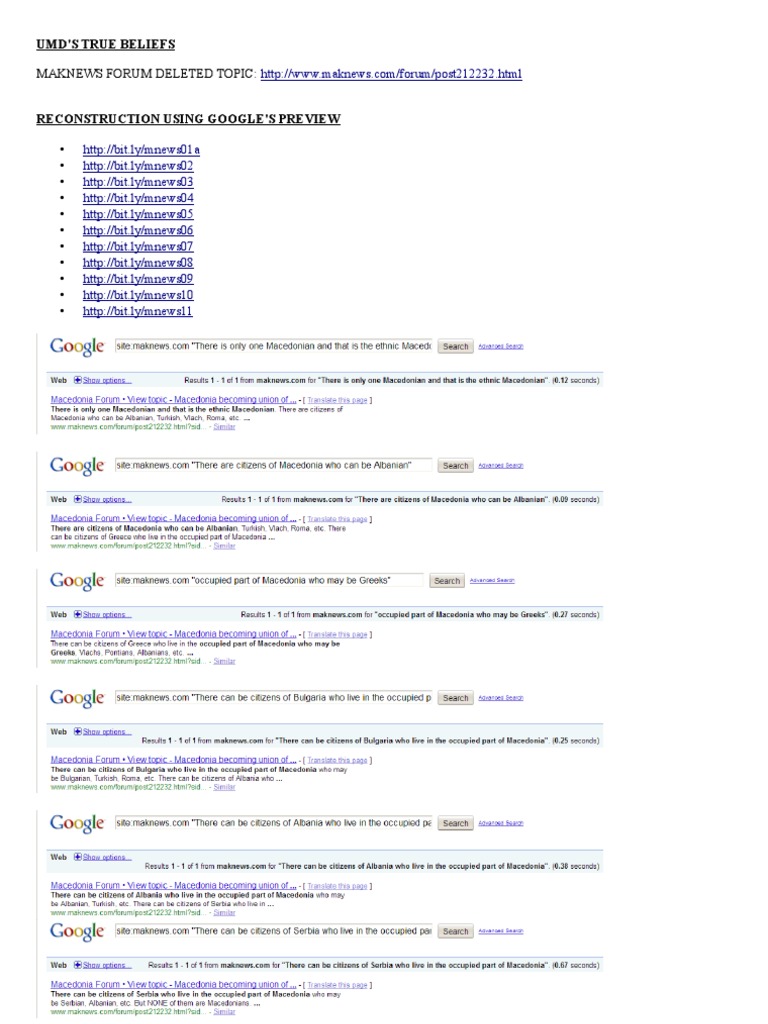Click Translate this page on the Albanian result

pyautogui.click(x=337, y=520)
